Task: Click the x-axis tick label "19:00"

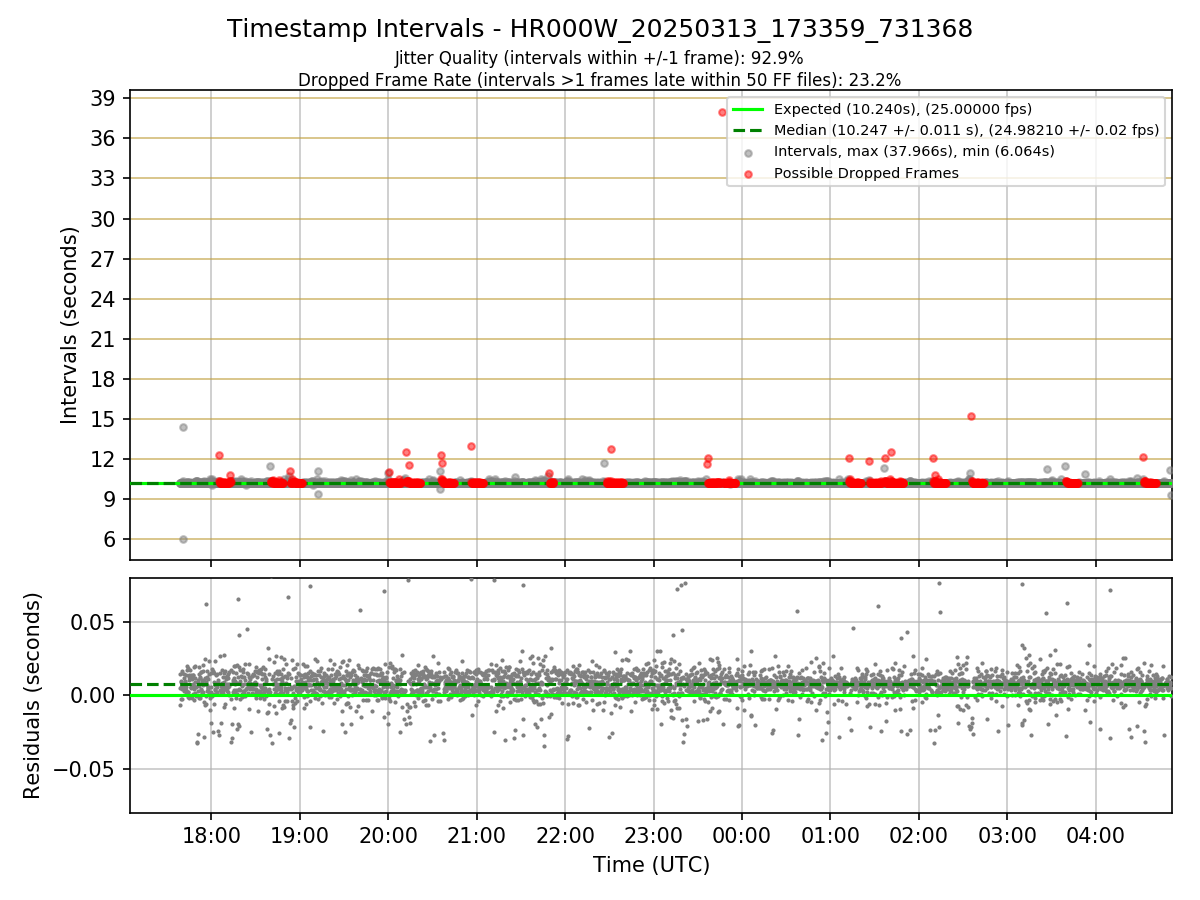Action: (x=299, y=834)
